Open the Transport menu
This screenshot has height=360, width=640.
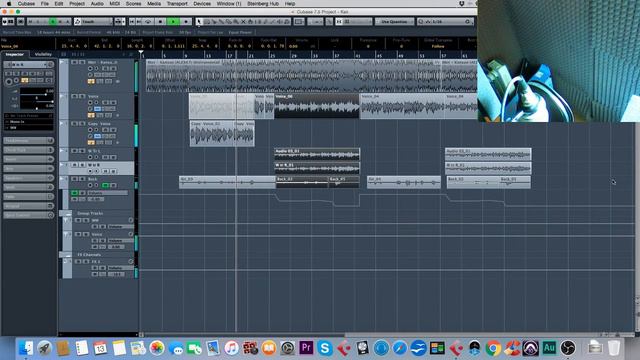coord(177,3)
